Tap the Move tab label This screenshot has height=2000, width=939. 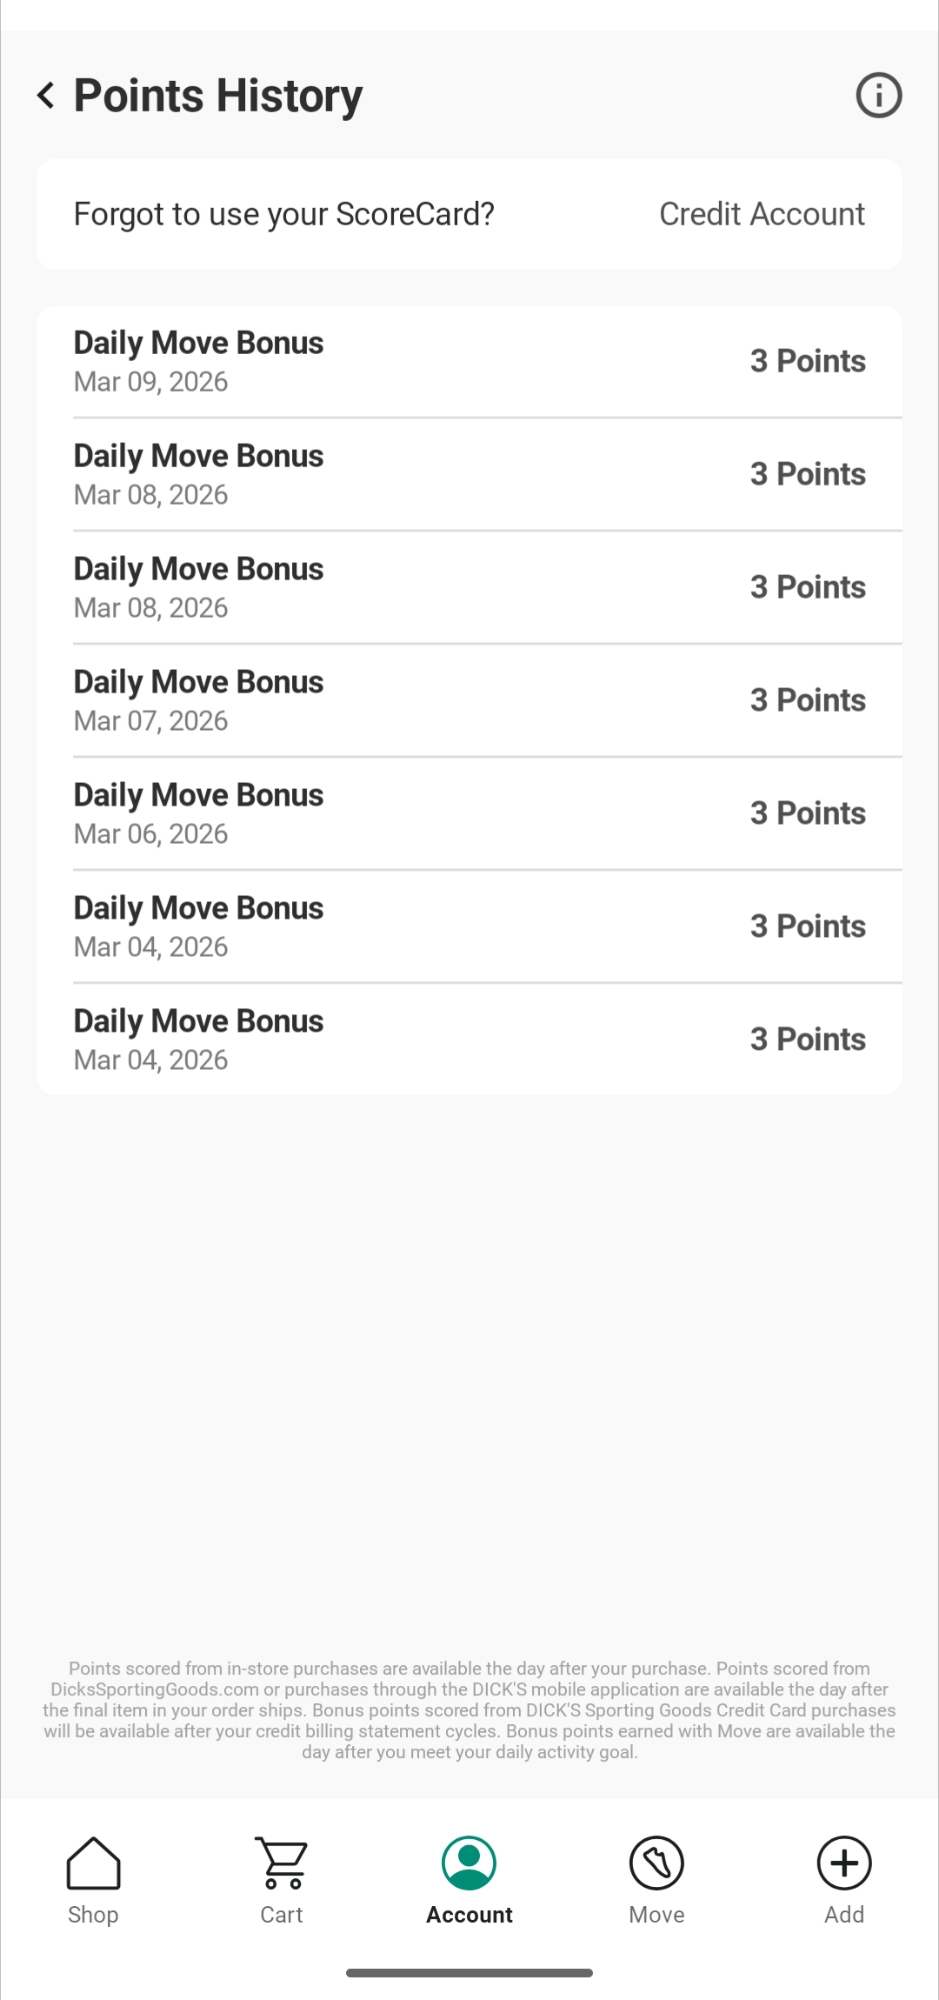coord(656,1915)
